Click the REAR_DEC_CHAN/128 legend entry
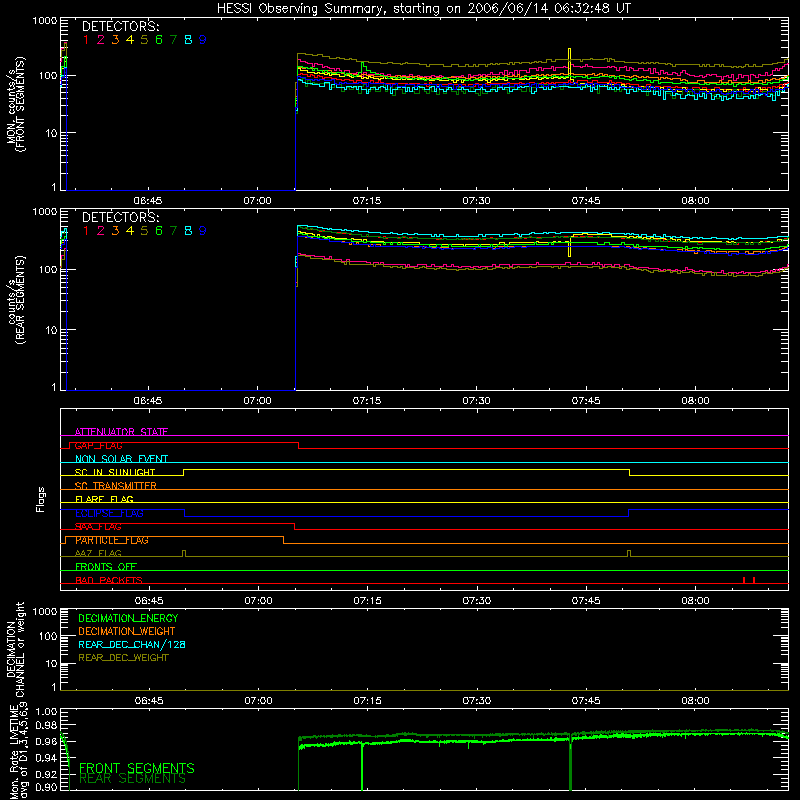The image size is (800, 800). 132,644
